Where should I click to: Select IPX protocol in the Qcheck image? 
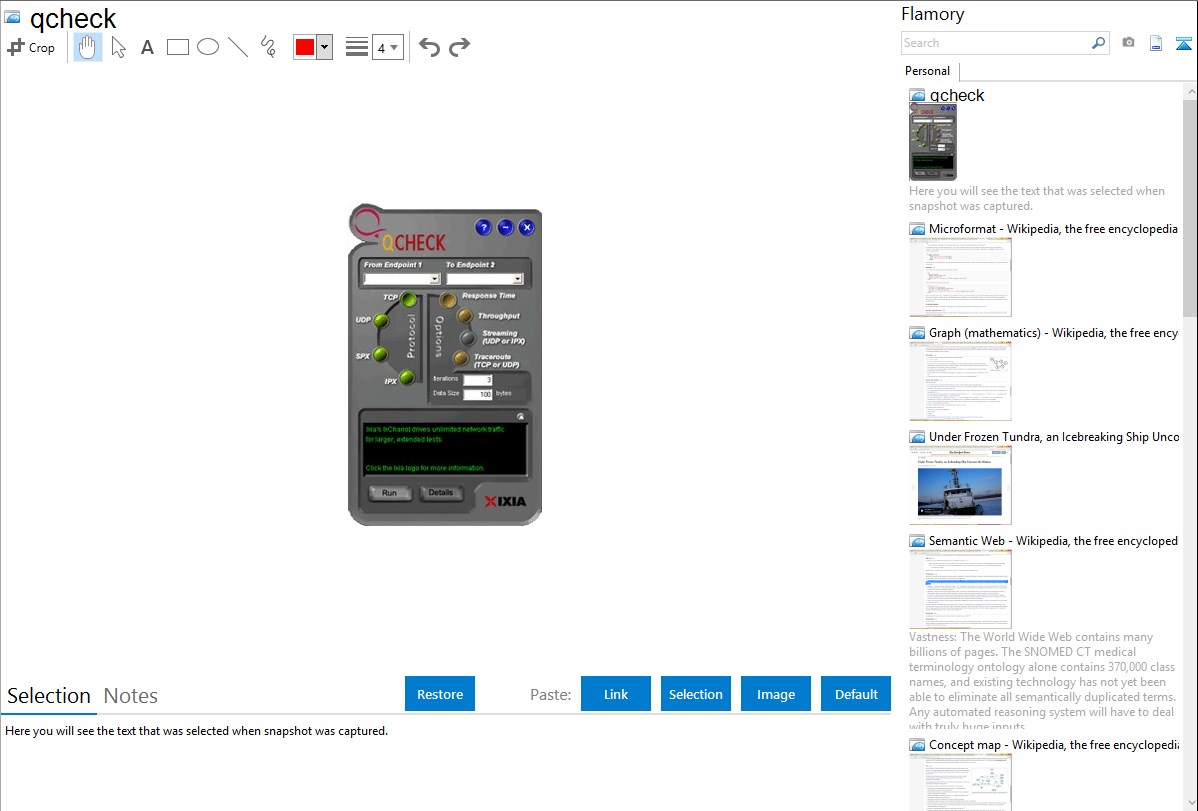coord(406,377)
